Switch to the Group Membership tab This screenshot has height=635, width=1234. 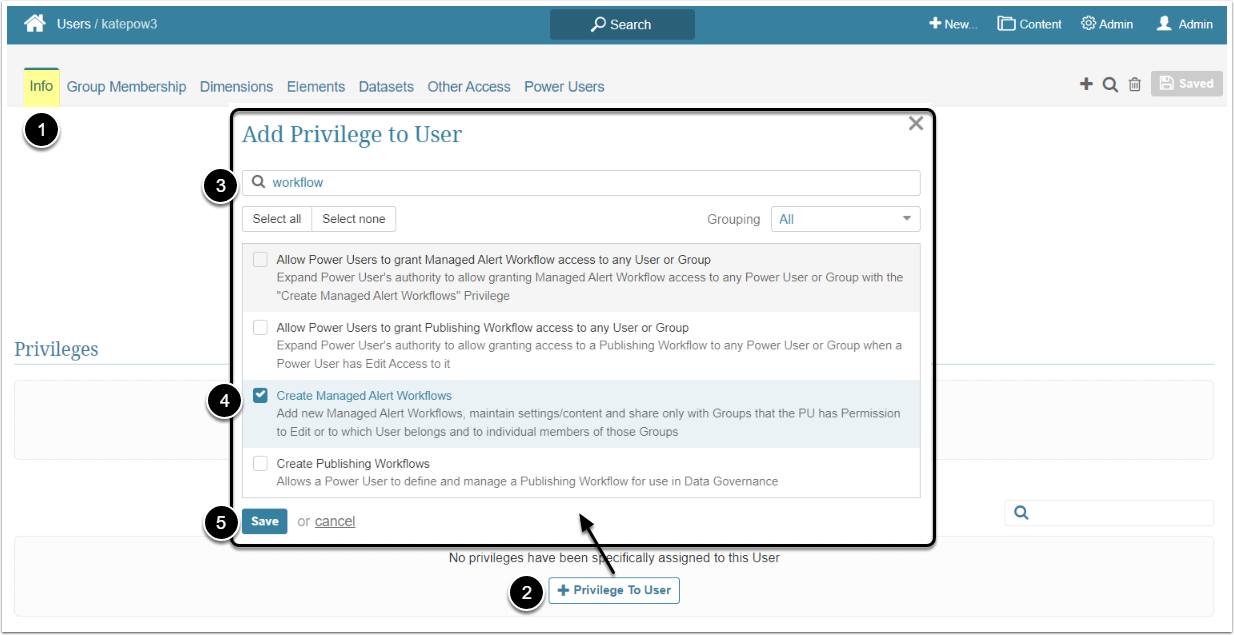click(x=126, y=87)
